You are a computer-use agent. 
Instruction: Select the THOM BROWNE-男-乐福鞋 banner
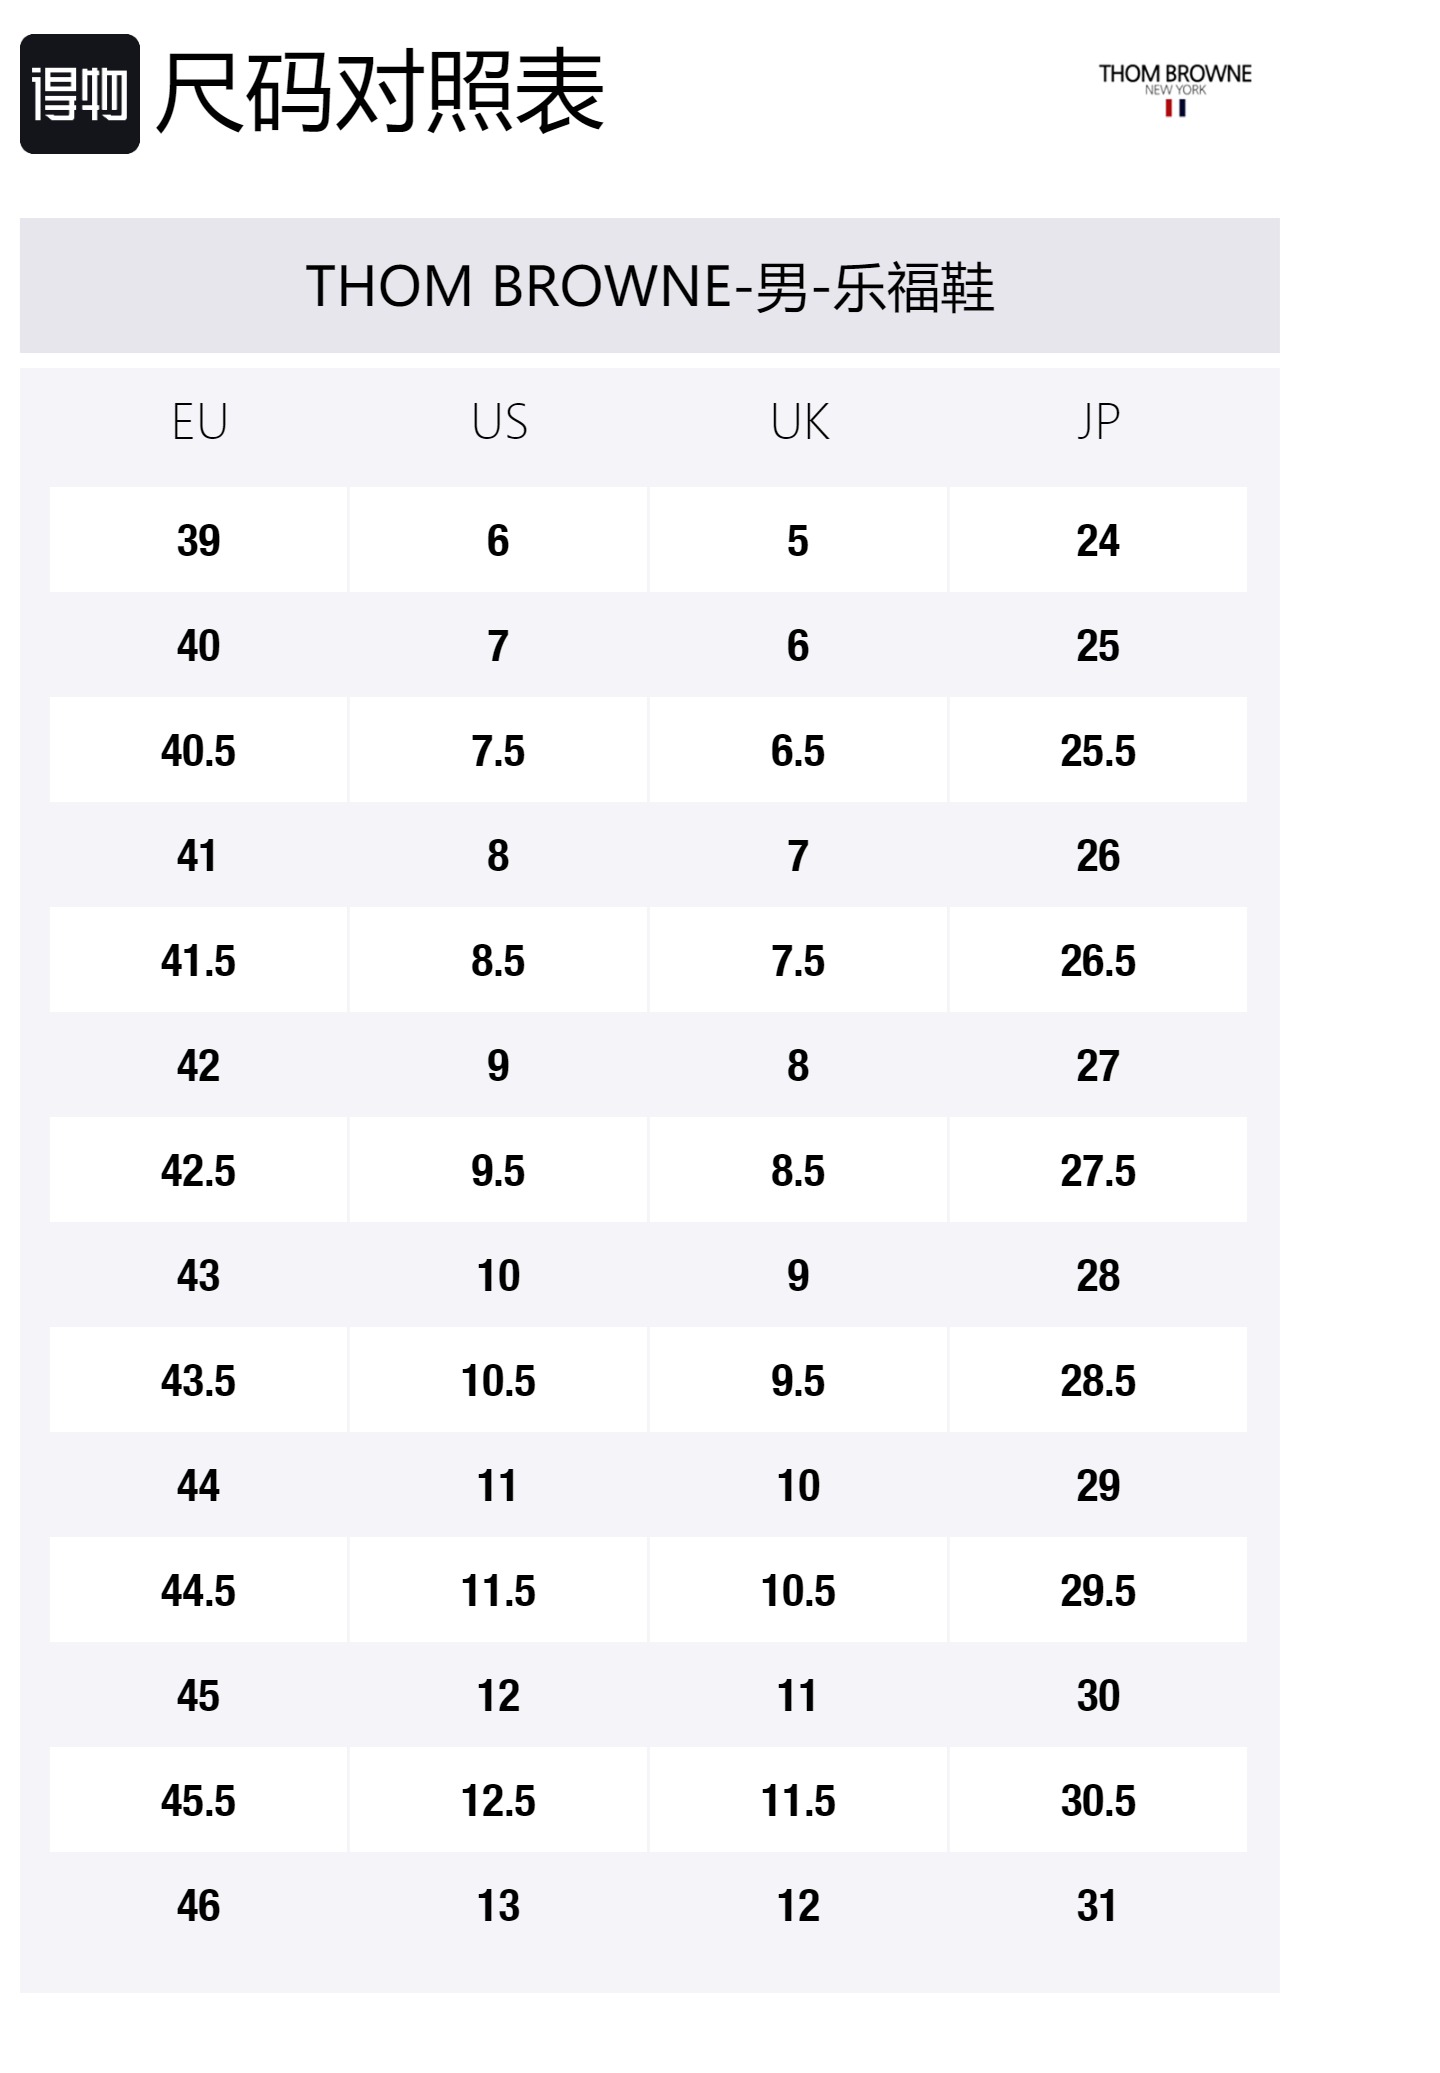(x=650, y=286)
